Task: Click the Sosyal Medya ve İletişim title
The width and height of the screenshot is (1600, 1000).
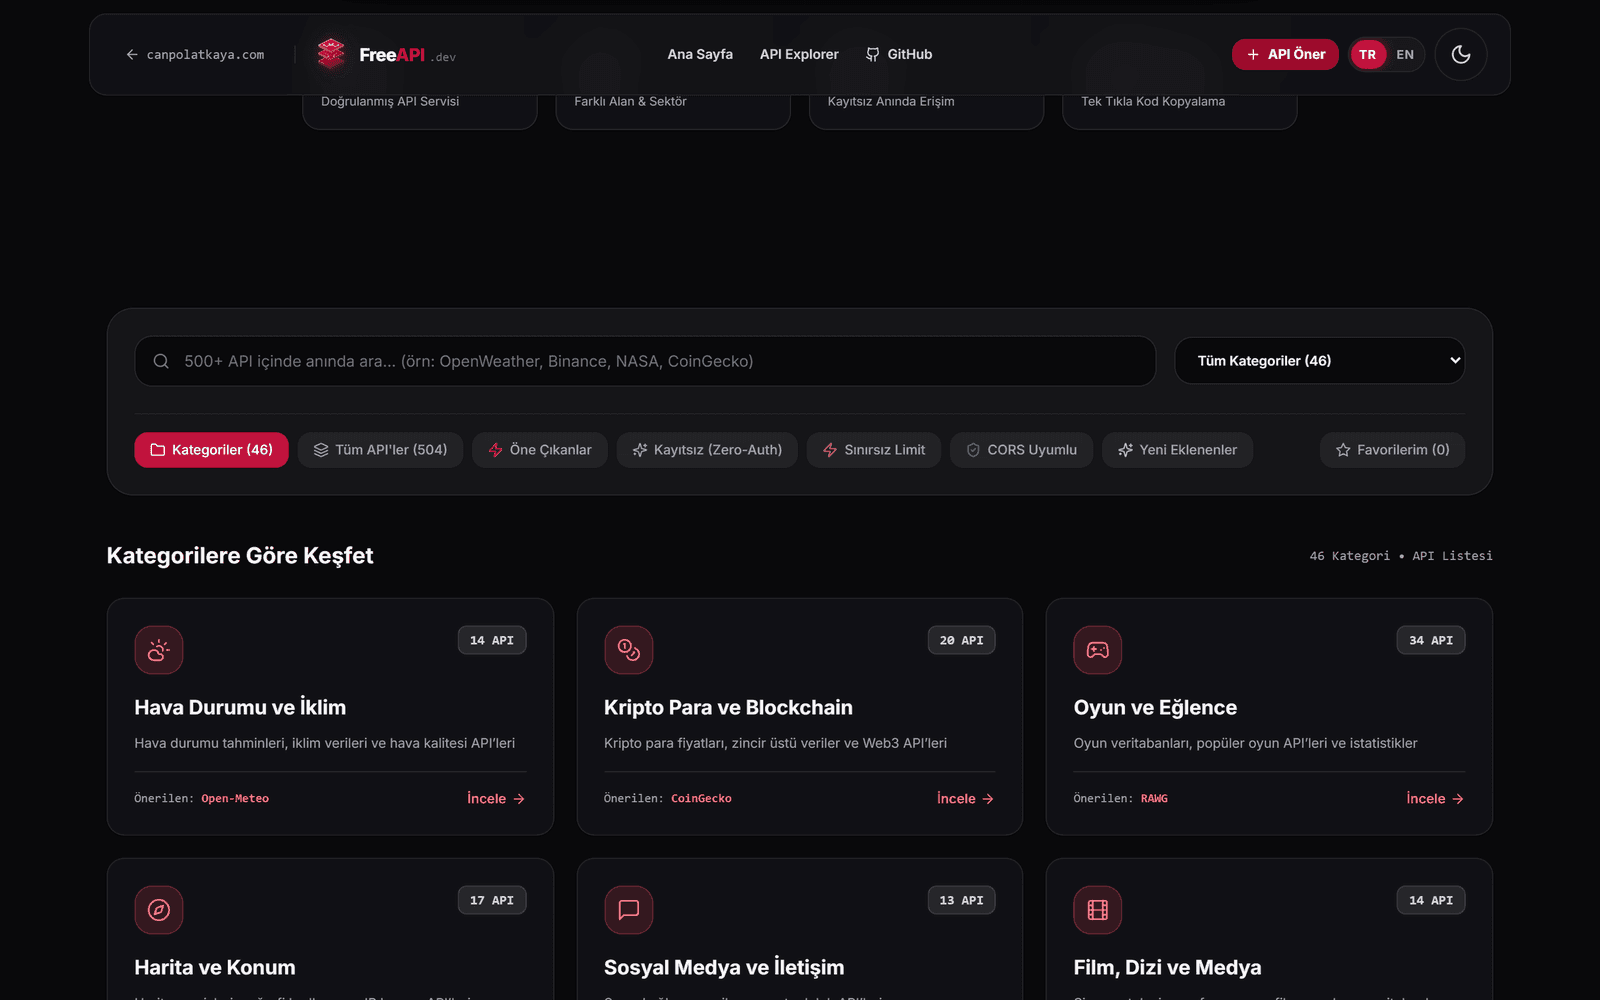Action: point(724,968)
